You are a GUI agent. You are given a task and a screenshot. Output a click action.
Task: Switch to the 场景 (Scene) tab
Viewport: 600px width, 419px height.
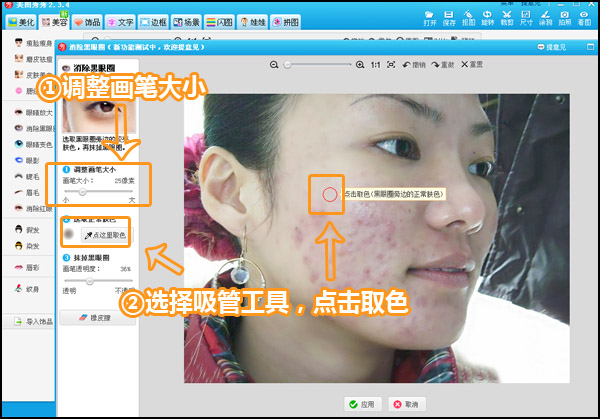pos(186,22)
